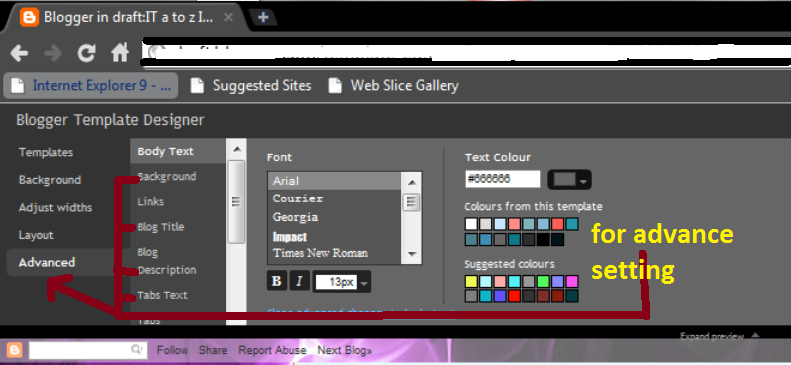Click the page icon of Internet Explorer 9 bookmark
The height and width of the screenshot is (365, 791).
18,86
